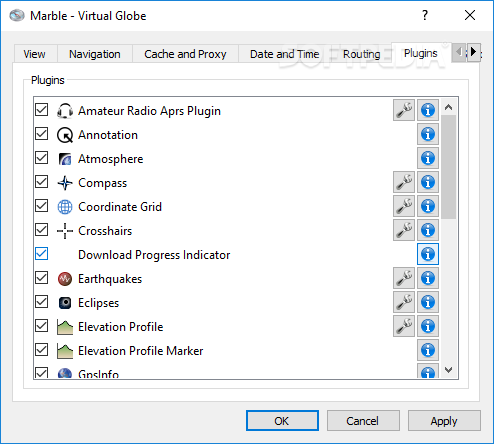Image resolution: width=494 pixels, height=444 pixels.
Task: Click the Earthquakes red seismograph icon
Action: point(65,279)
